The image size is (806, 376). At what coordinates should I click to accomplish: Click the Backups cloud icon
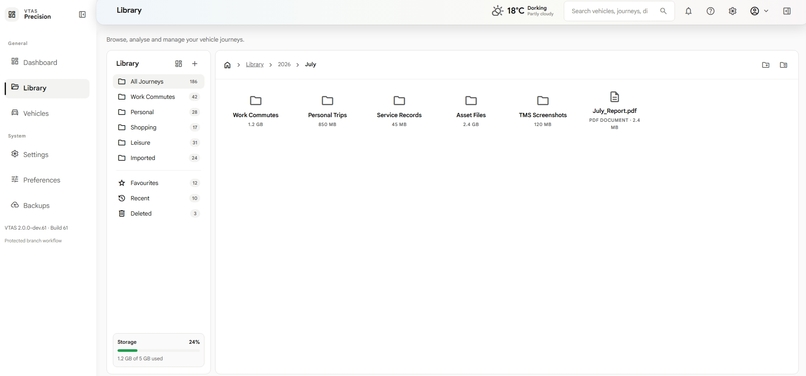click(14, 205)
